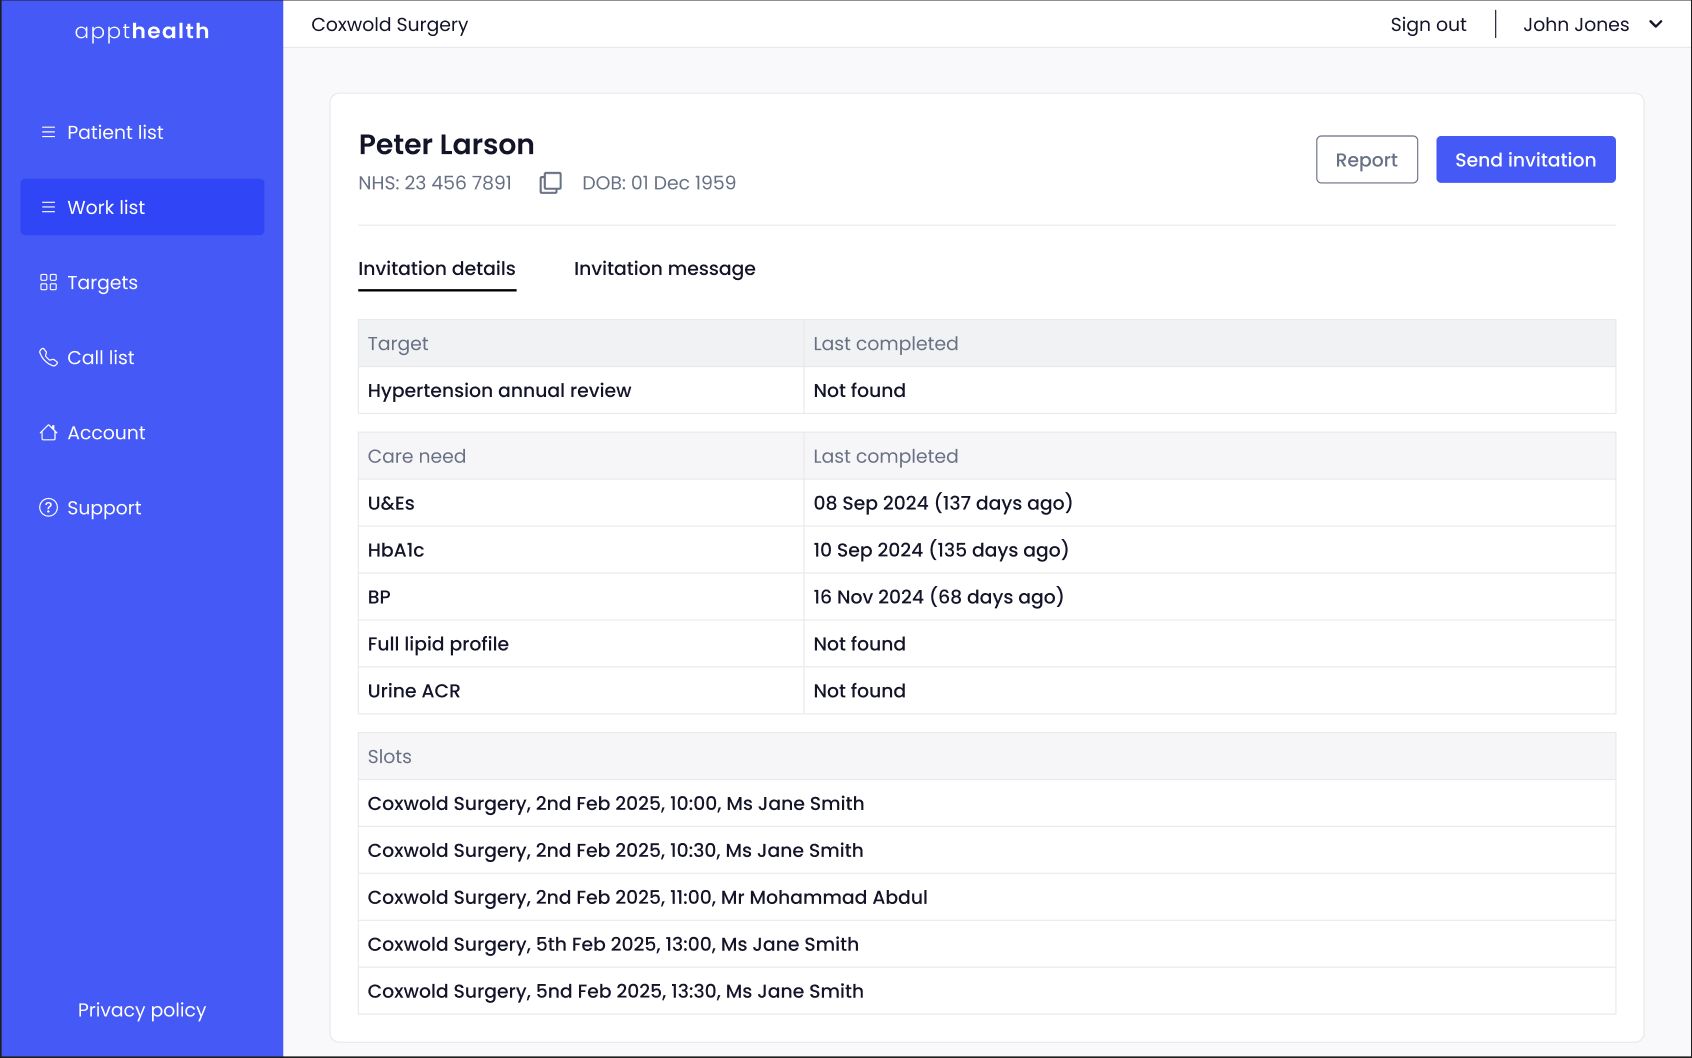
Task: Switch to the Invitation message tab
Action: coord(664,269)
